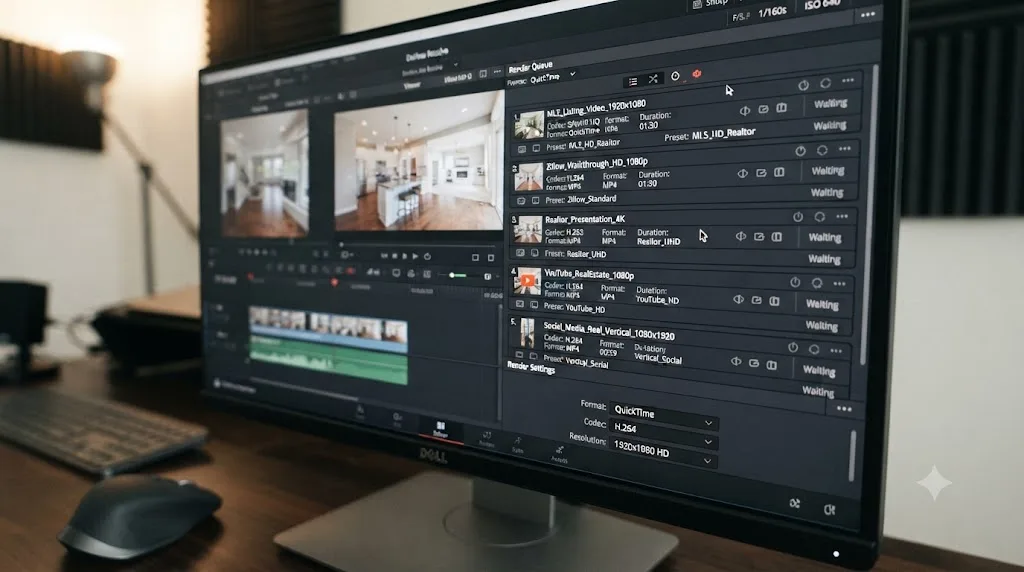Select the vertical Social_Media_Reel job thumbnail
This screenshot has width=1024, height=572.
coord(527,333)
